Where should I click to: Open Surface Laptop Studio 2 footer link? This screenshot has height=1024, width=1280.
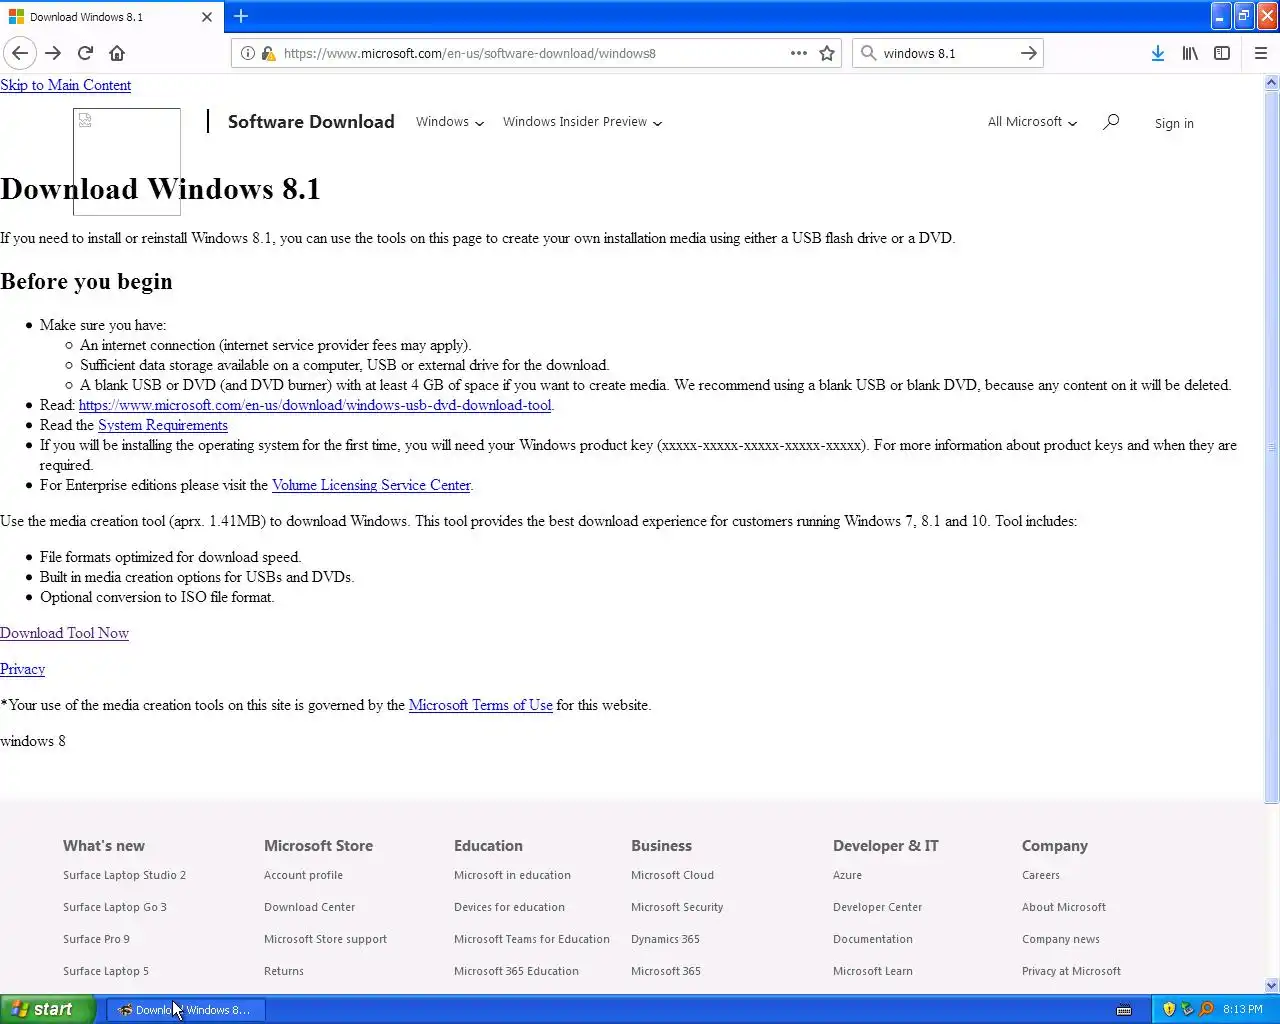124,875
